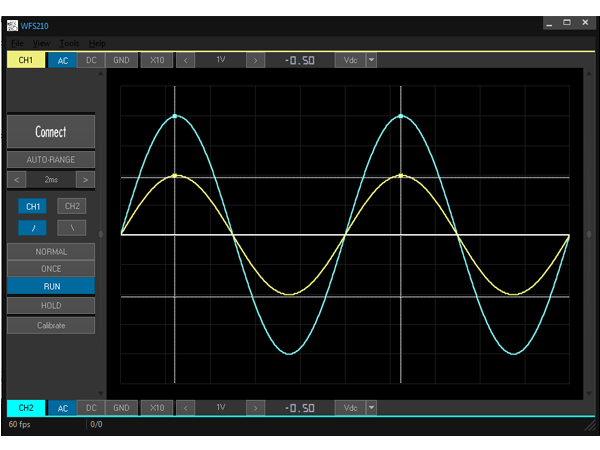Decrease the timebase from 2ms
Screen dimensions: 600x450
pos(17,179)
